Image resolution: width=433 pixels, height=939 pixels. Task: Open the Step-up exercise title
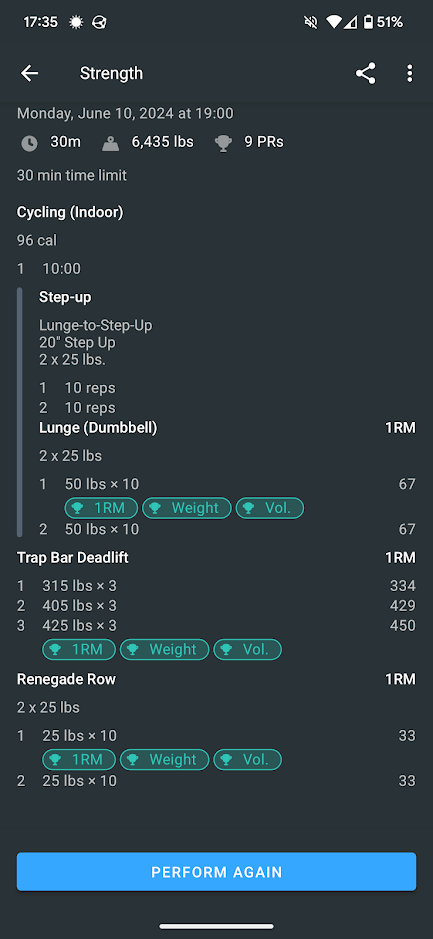click(65, 297)
